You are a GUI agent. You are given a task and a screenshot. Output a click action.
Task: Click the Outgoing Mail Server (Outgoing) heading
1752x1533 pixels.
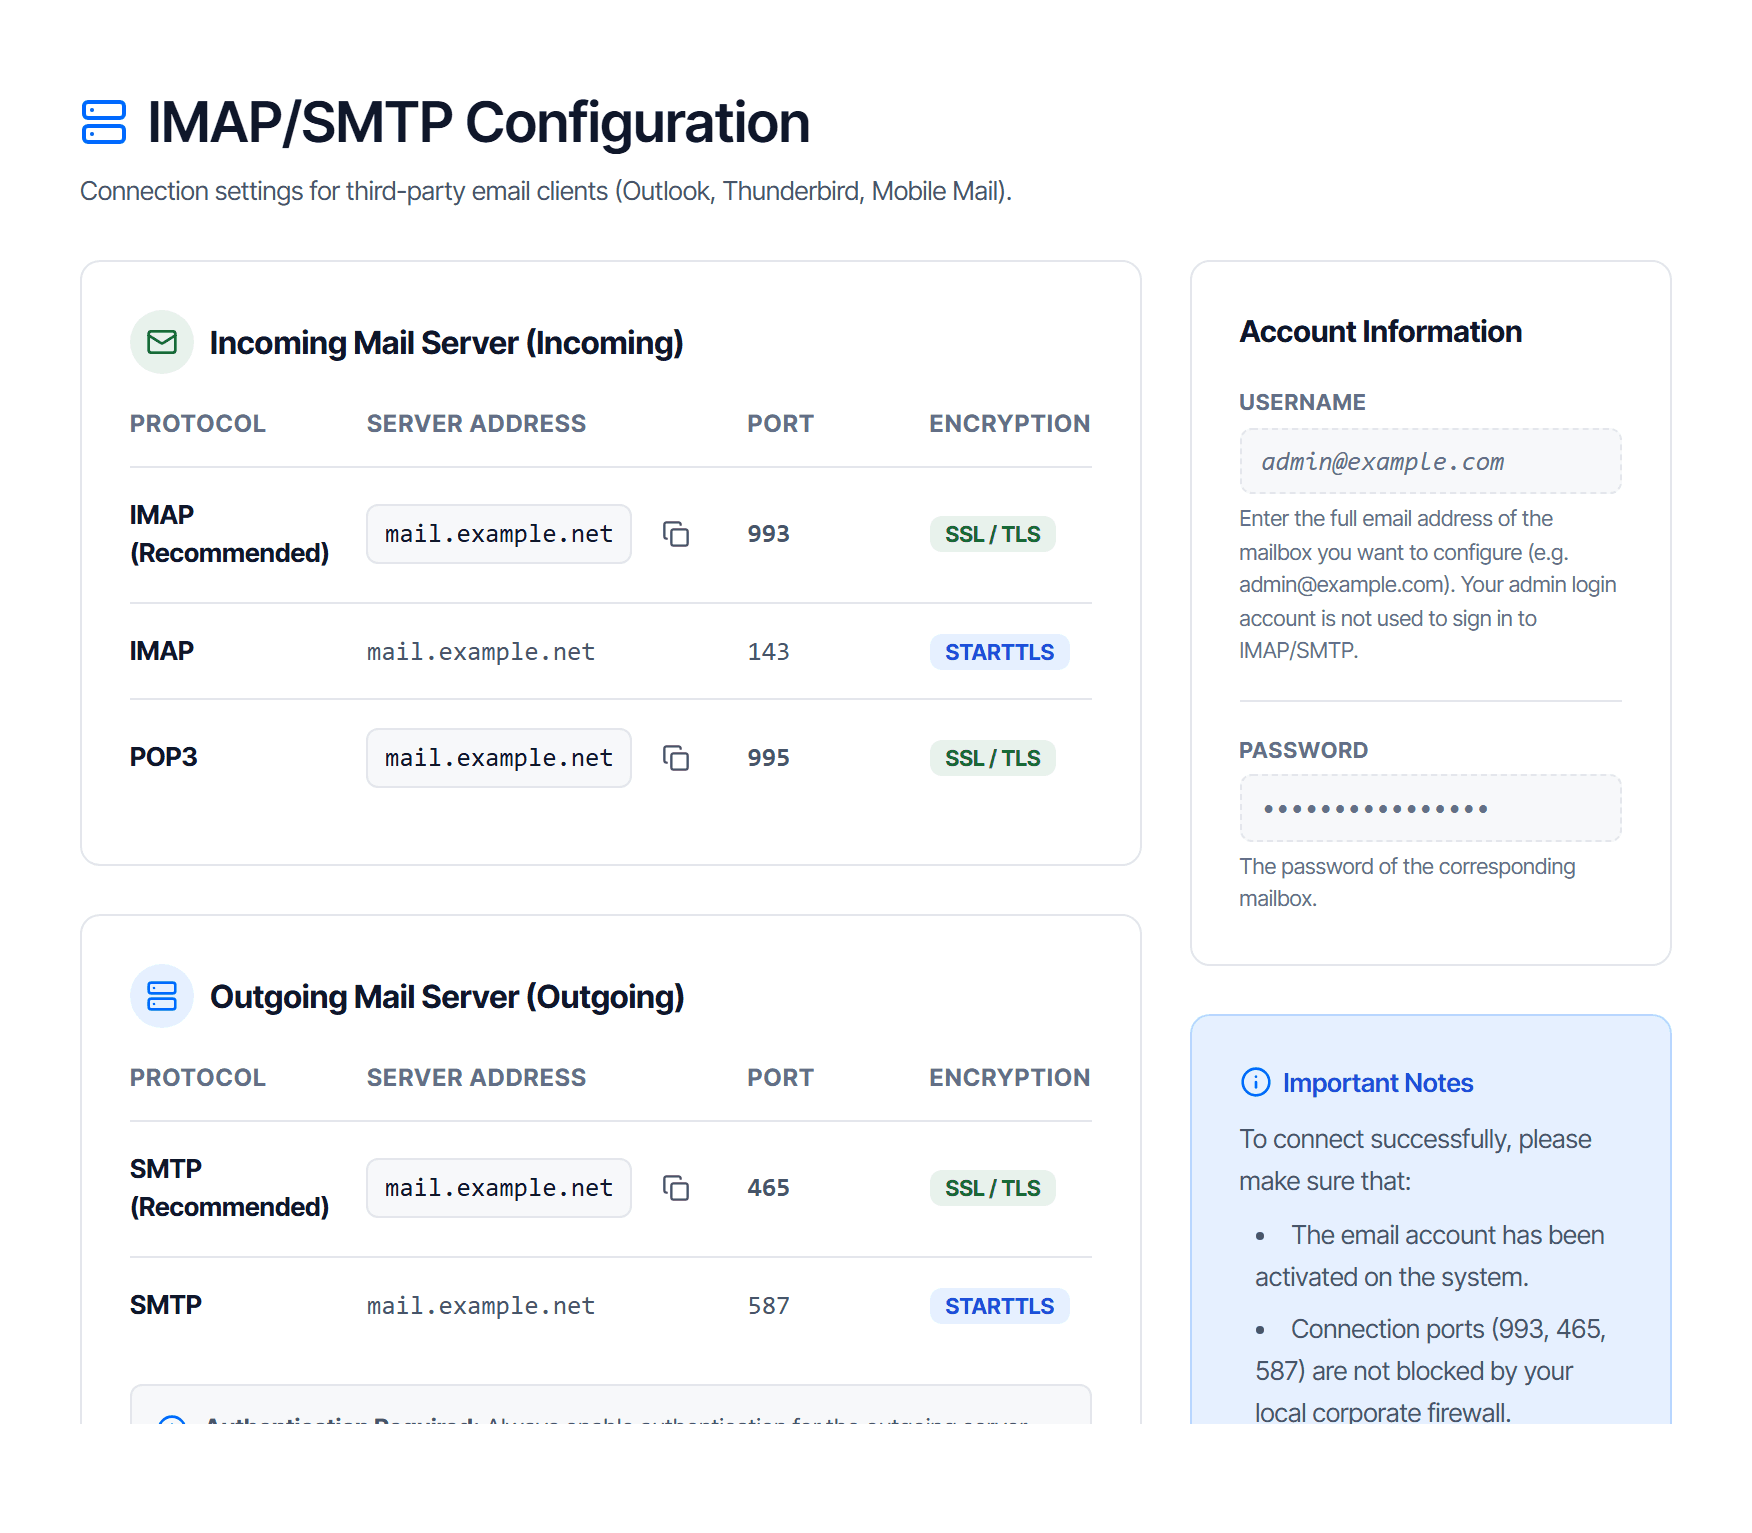coord(447,997)
